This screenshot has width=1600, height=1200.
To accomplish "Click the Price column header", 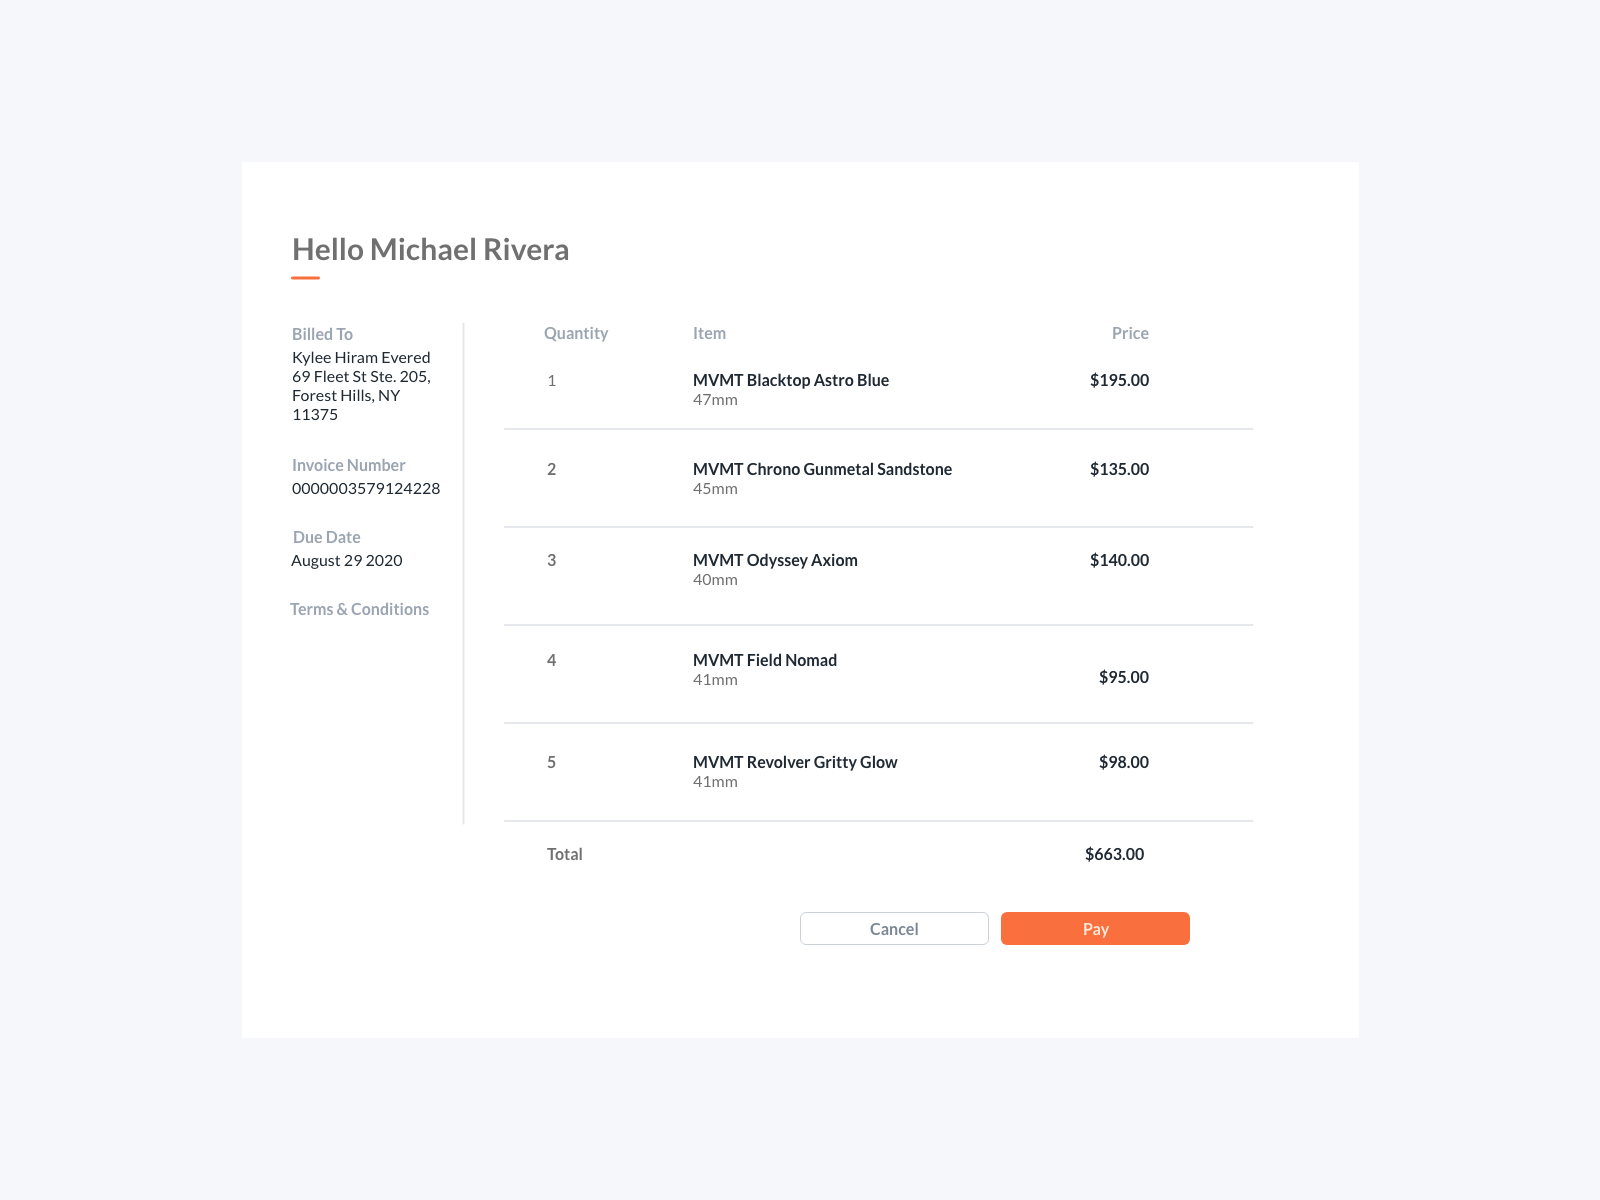I will 1131,333.
